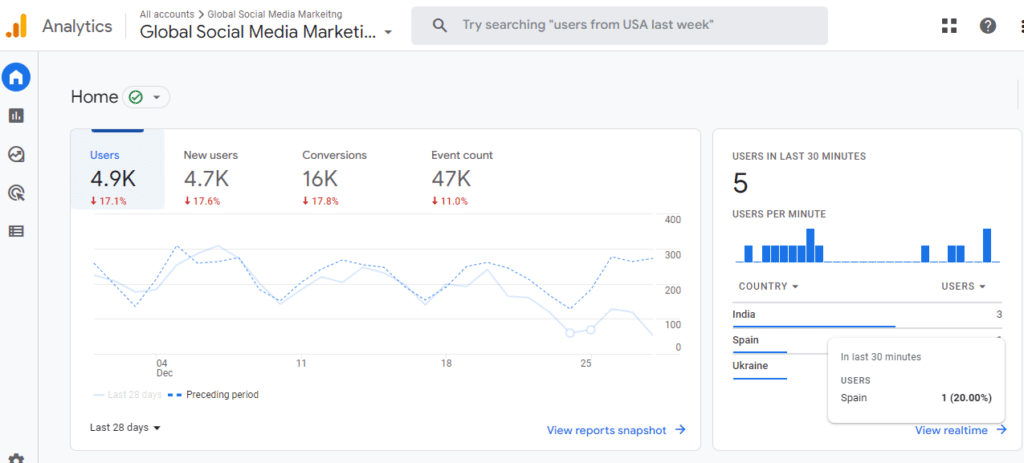Viewport: 1024px width, 463px height.
Task: Click the search input field
Action: 619,25
